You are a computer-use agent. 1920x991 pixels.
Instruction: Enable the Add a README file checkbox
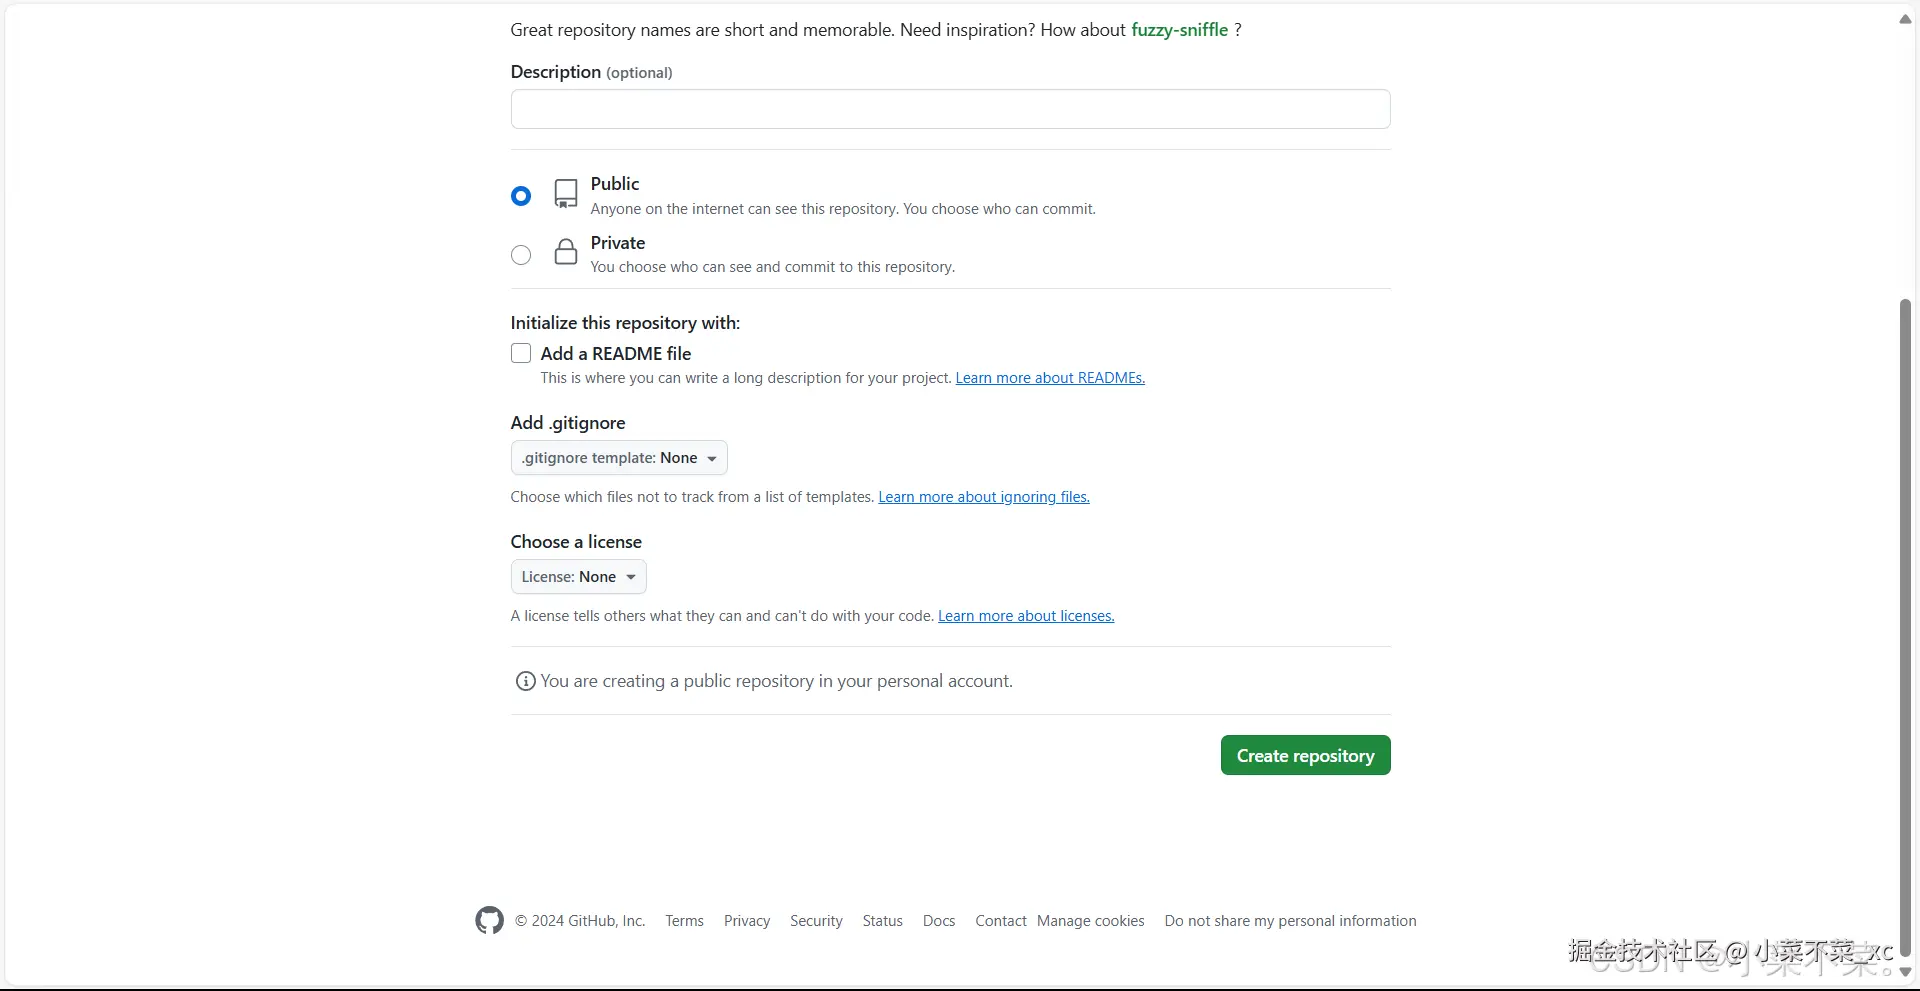[521, 353]
